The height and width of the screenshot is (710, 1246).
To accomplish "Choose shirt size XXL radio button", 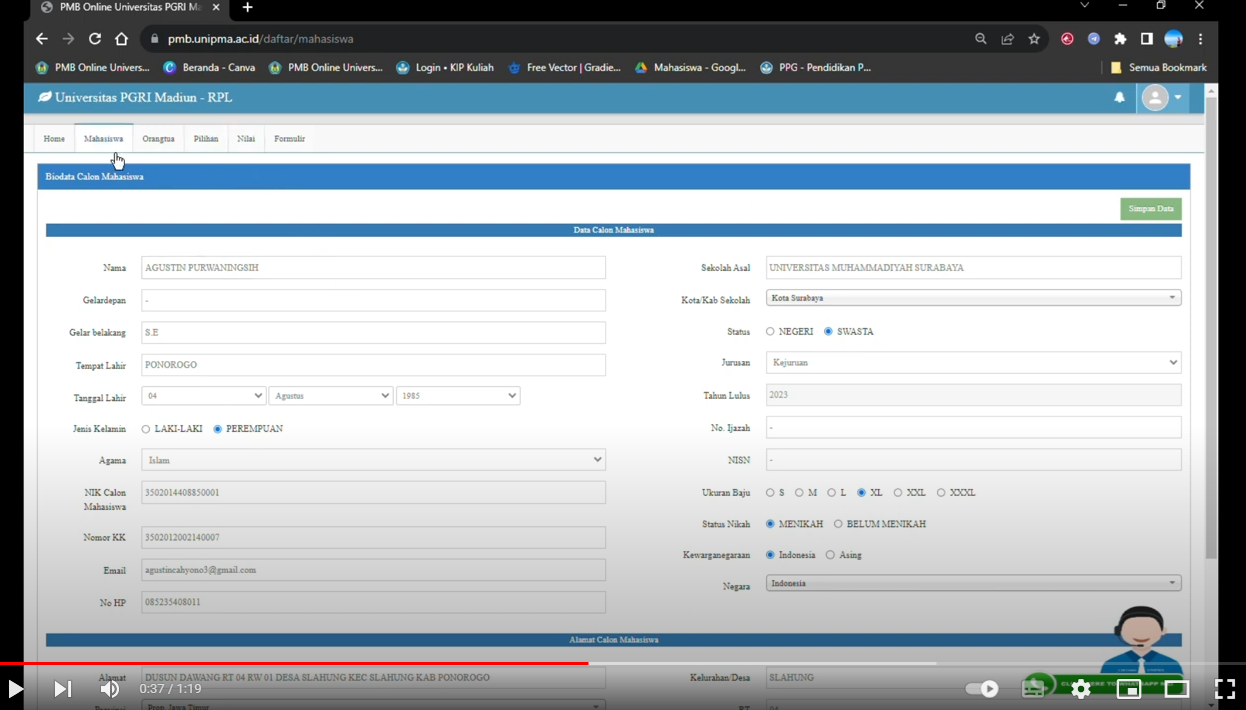I will click(898, 493).
